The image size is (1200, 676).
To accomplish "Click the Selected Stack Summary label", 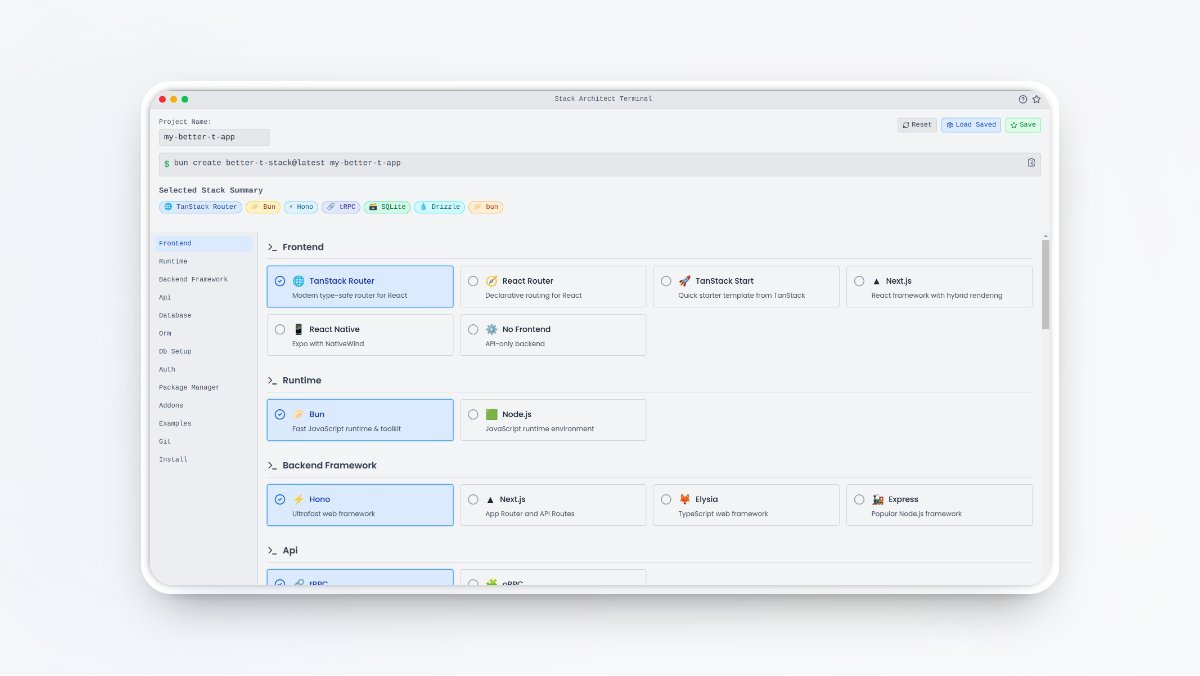I will coord(211,190).
